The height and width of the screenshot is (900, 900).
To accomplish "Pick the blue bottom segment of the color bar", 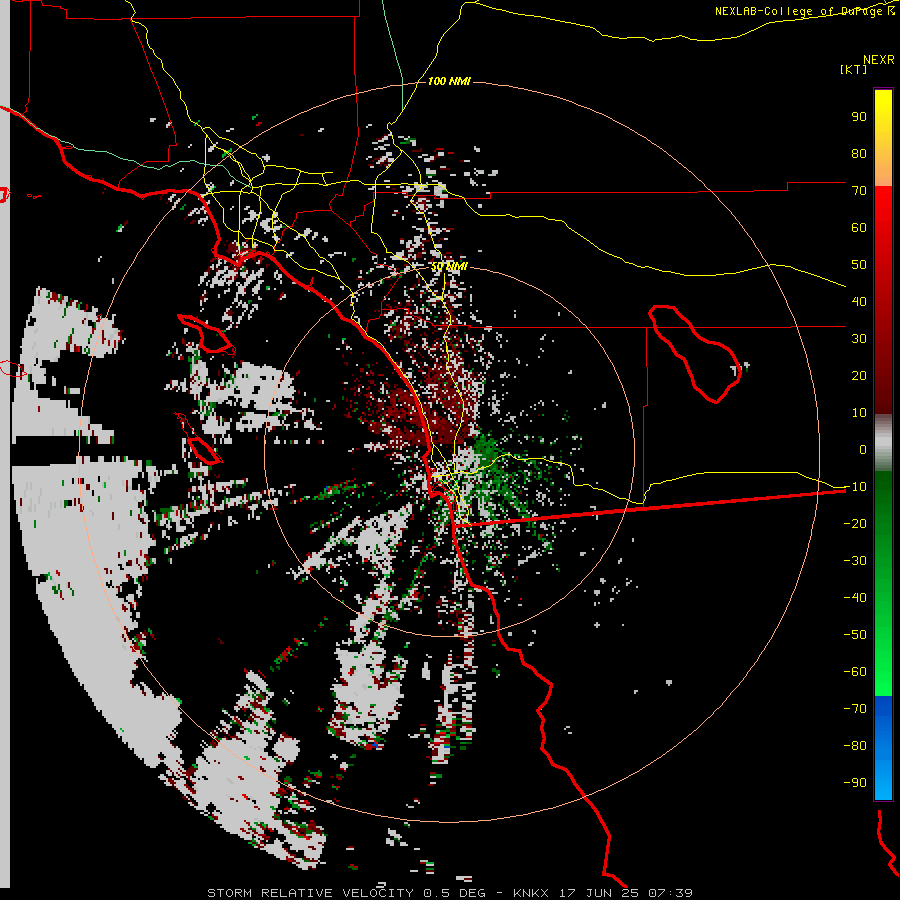I will click(x=883, y=747).
